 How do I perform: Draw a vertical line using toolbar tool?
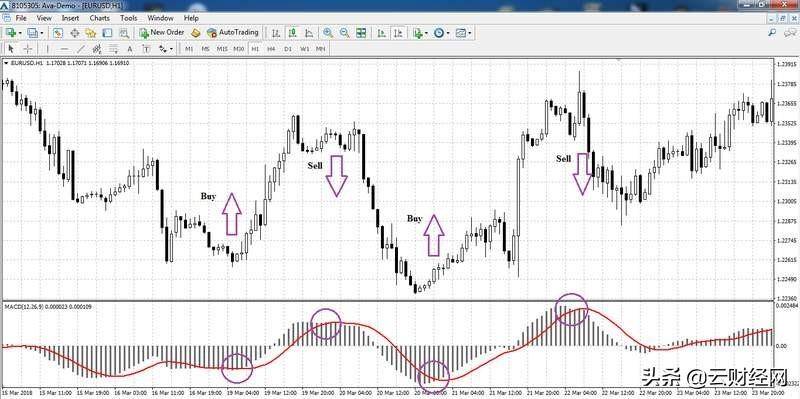click(x=48, y=49)
